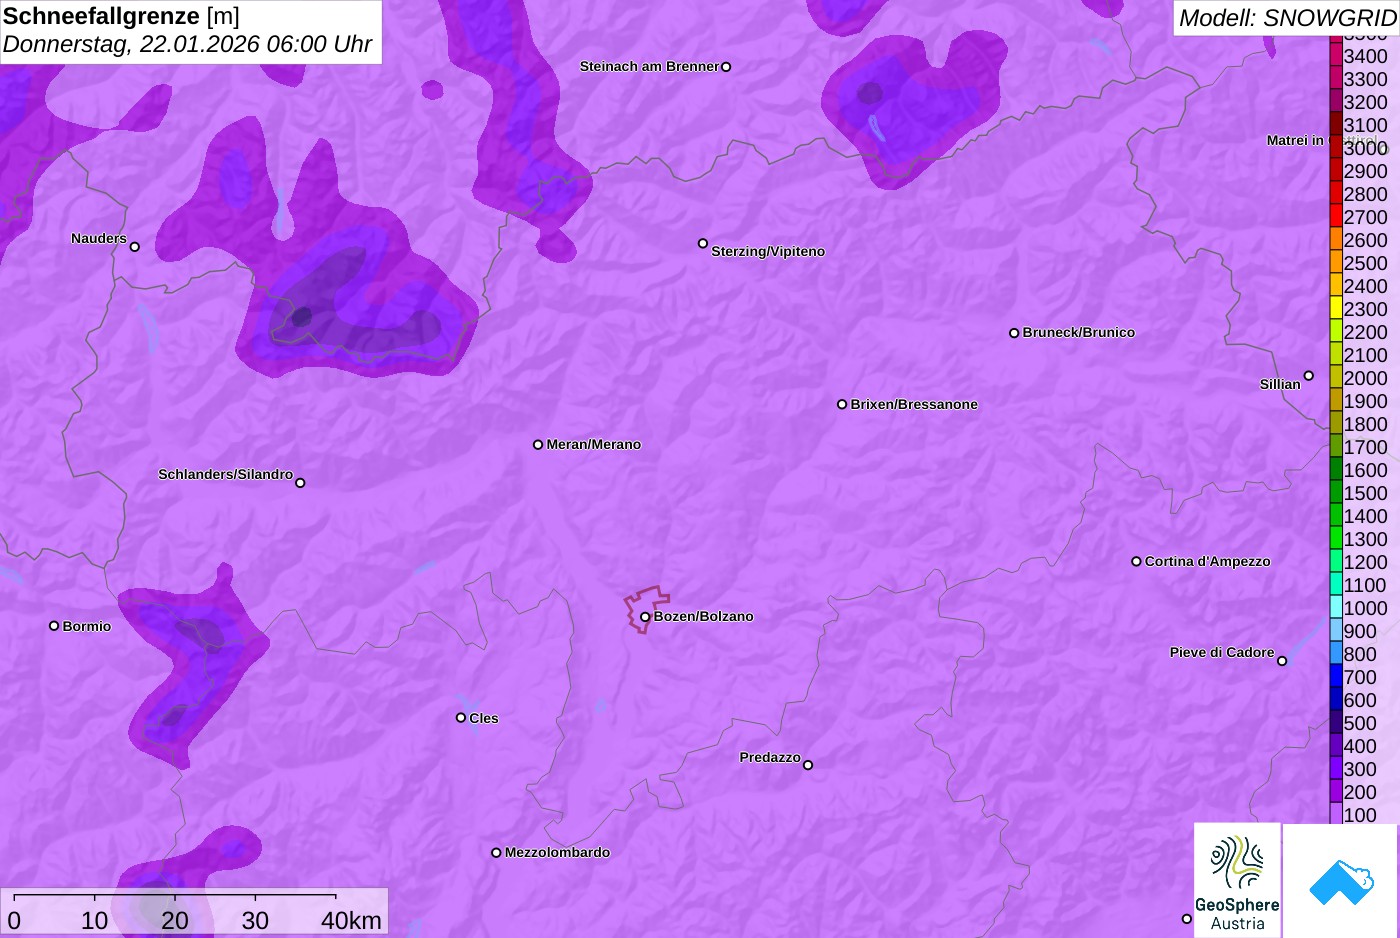This screenshot has width=1400, height=938.
Task: Click the Nauders location marker
Action: (x=135, y=247)
